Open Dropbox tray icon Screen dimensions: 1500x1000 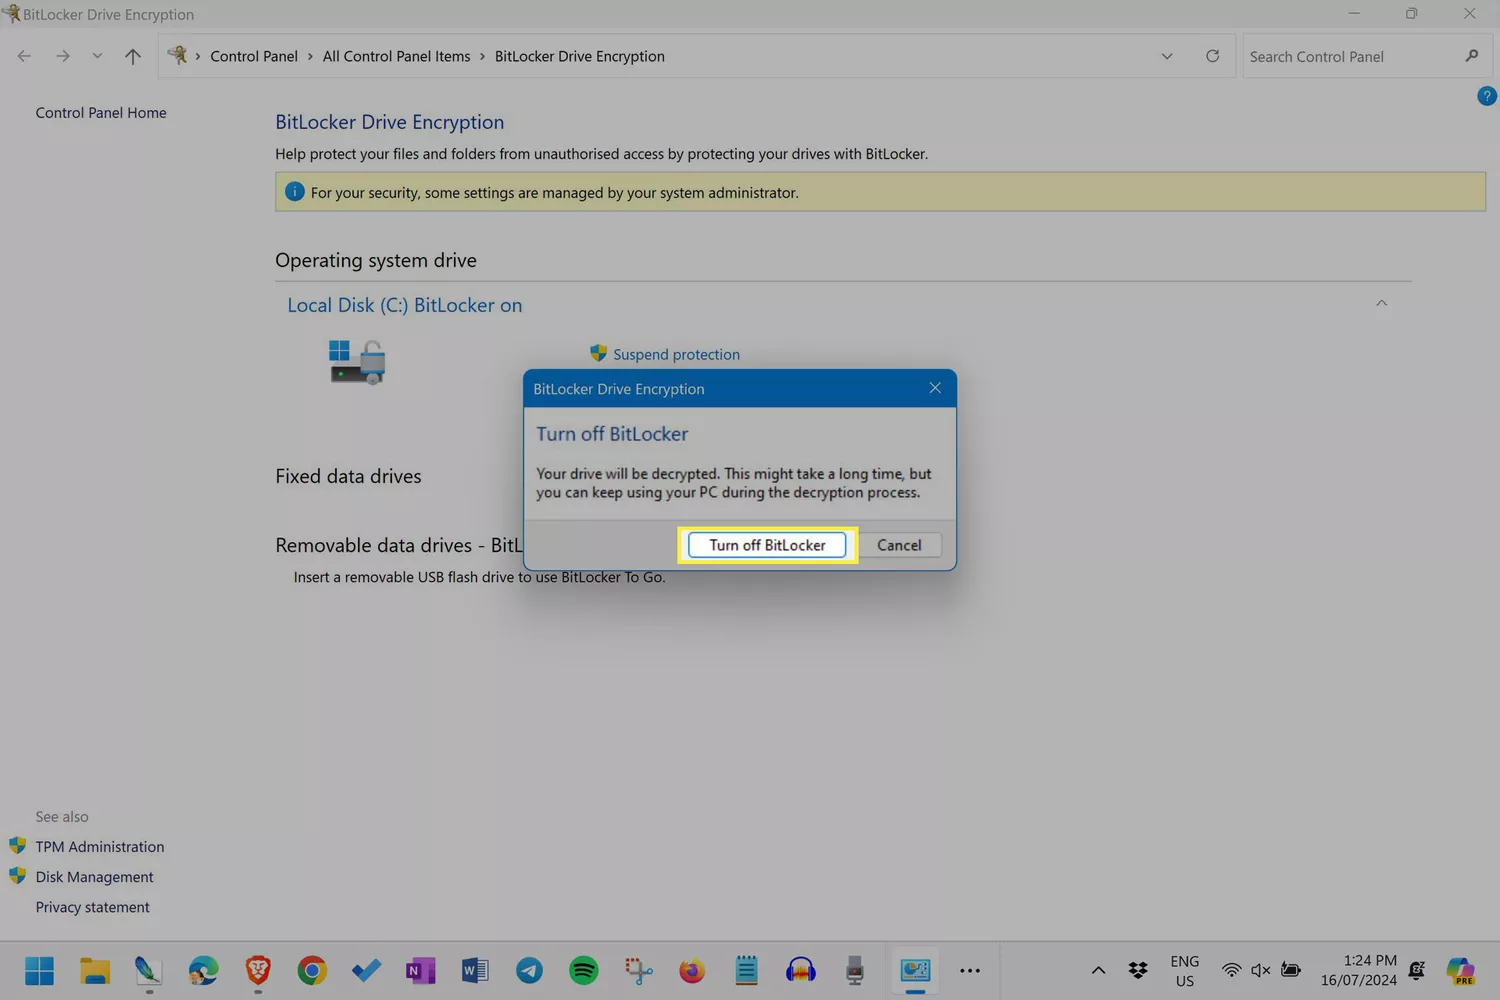(x=1138, y=970)
